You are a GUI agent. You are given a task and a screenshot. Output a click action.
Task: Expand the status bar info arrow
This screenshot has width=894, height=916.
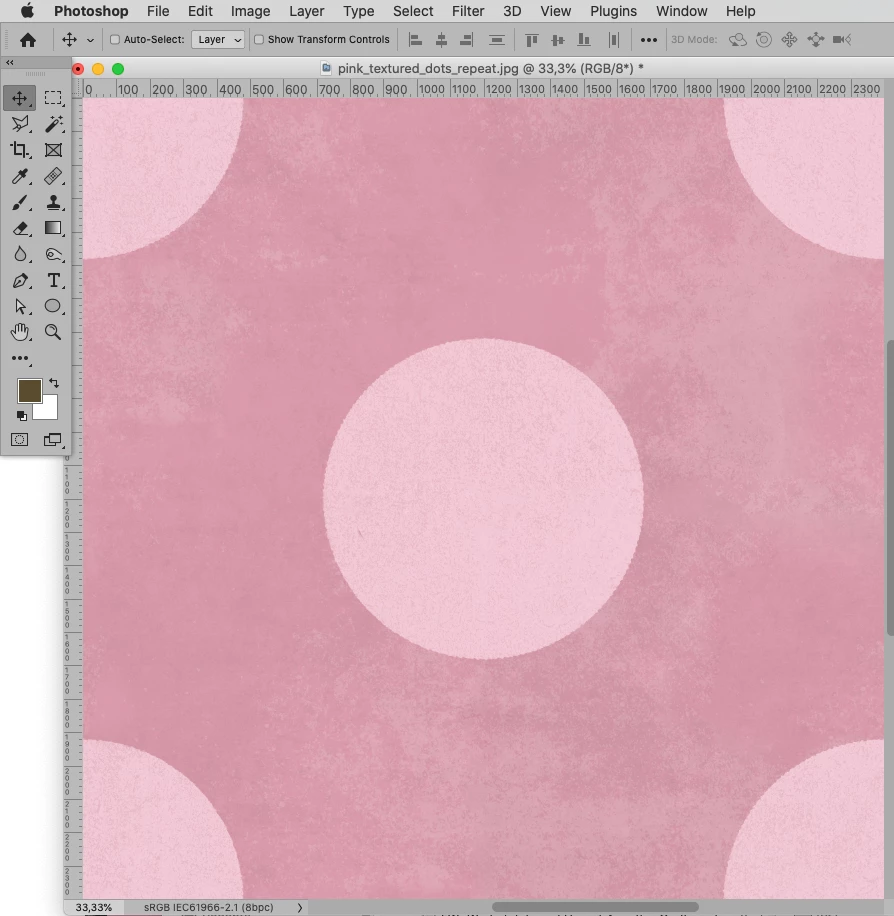300,907
